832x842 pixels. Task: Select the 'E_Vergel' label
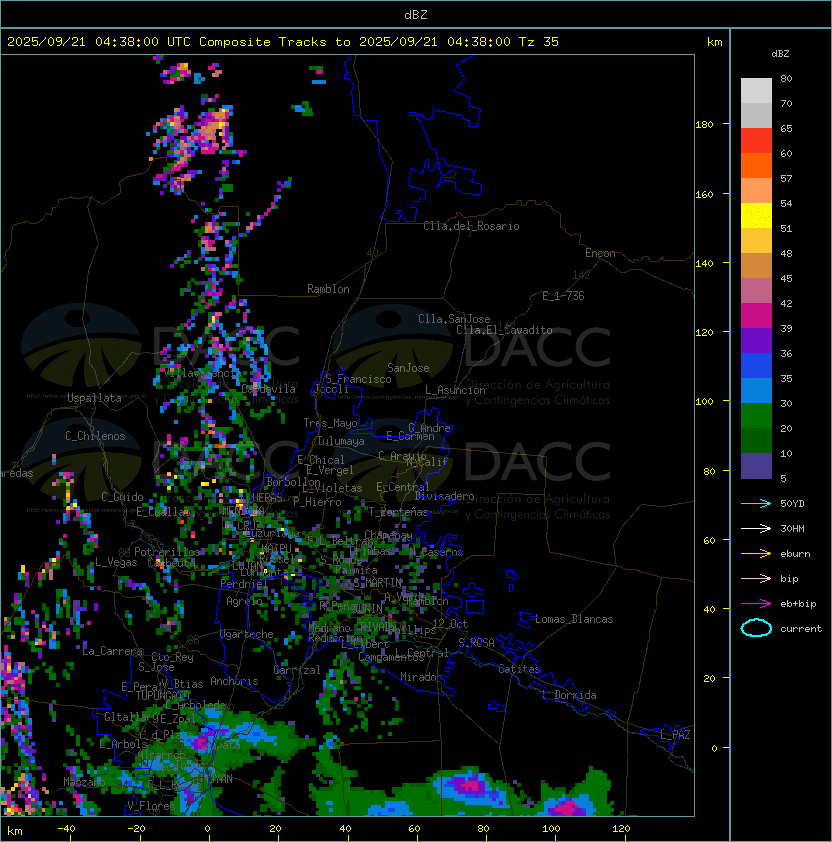[x=330, y=470]
